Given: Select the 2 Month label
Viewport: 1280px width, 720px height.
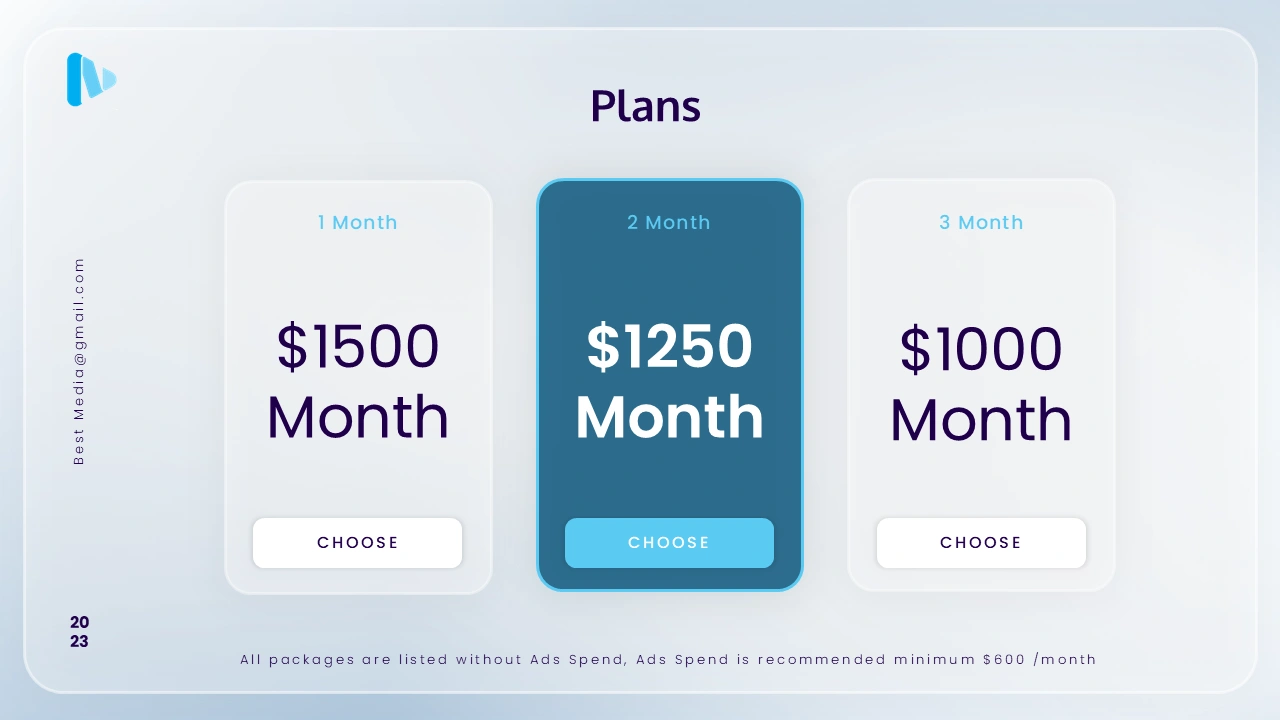Looking at the screenshot, I should point(669,222).
